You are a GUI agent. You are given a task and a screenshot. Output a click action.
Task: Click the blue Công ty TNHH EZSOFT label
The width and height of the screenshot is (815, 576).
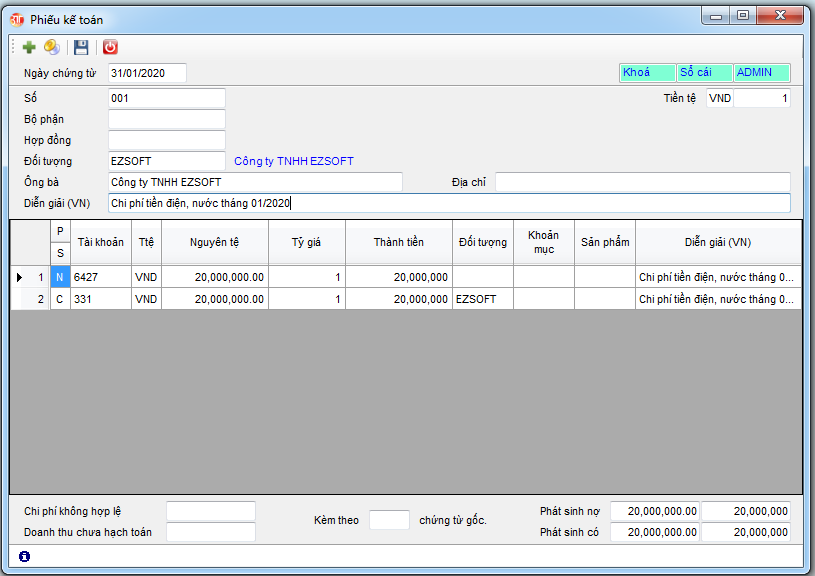tap(294, 161)
